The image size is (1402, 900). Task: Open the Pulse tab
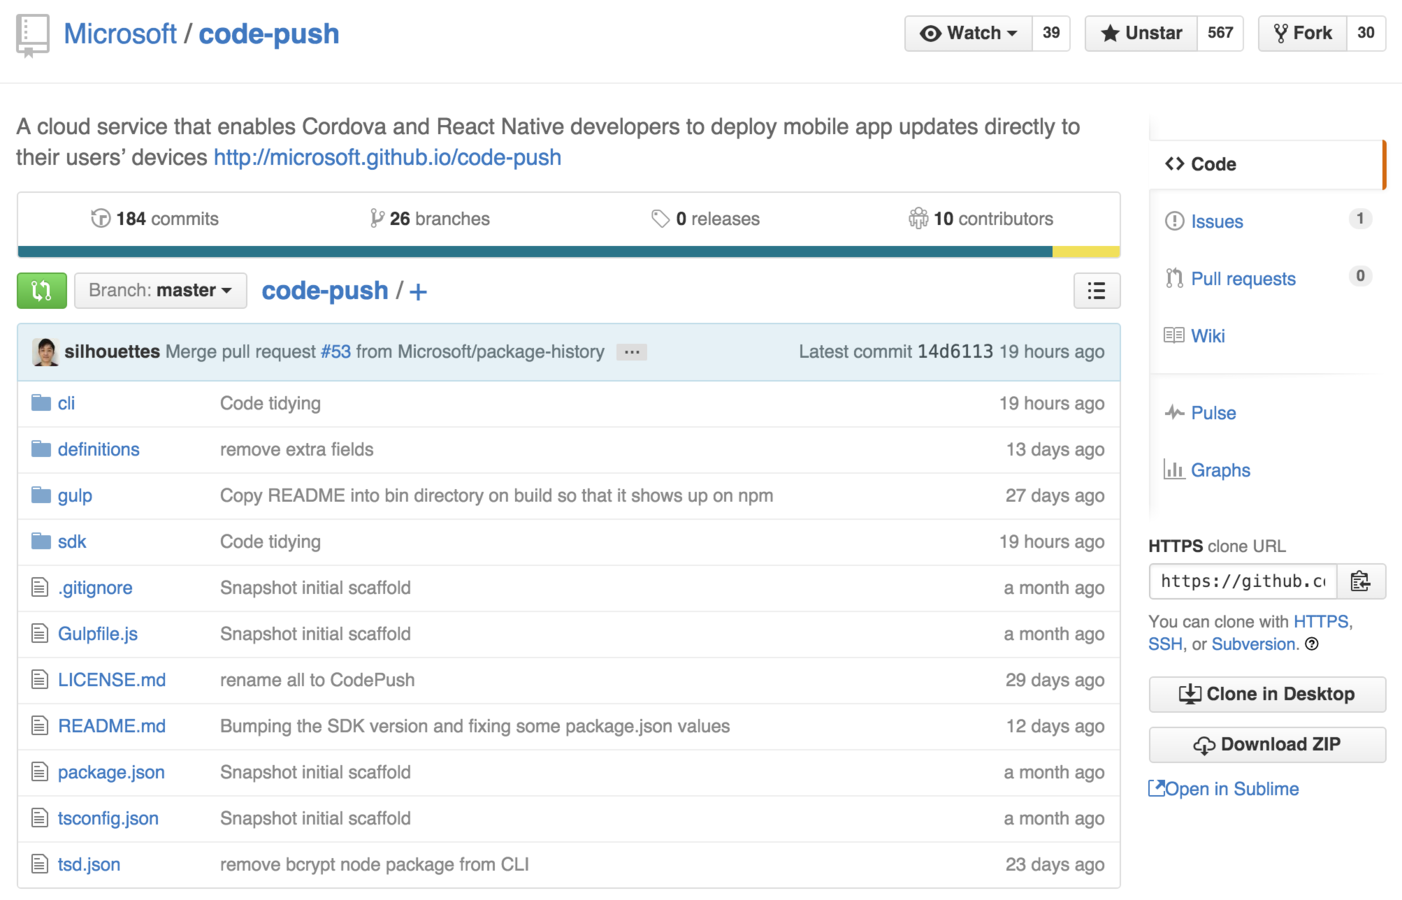1213,413
